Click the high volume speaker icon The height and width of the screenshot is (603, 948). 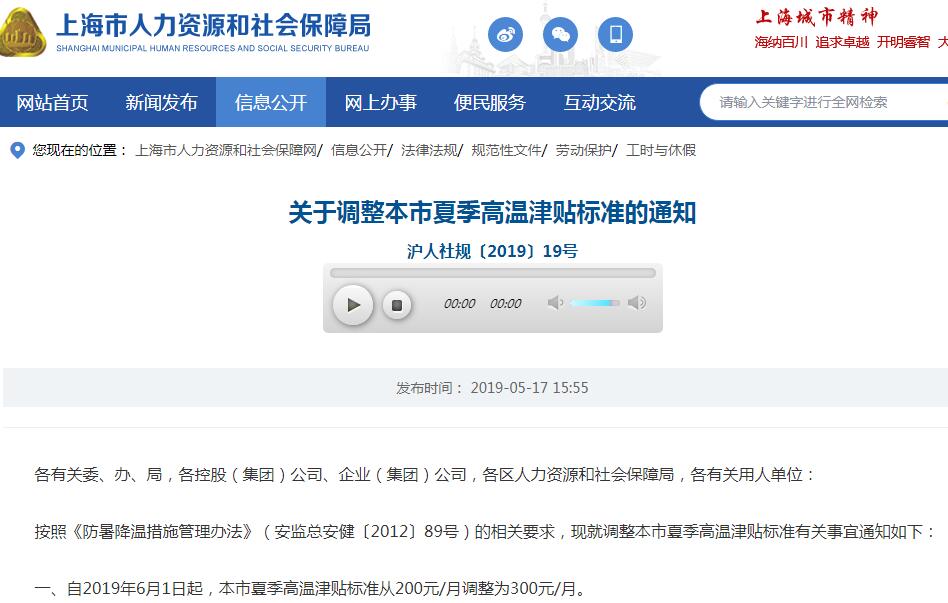pos(637,302)
